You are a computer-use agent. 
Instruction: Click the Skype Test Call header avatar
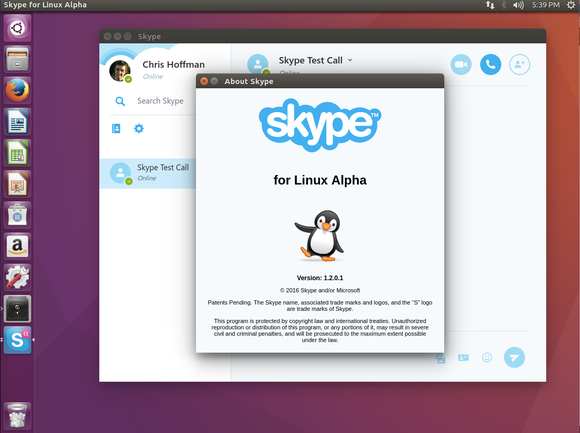(x=258, y=64)
